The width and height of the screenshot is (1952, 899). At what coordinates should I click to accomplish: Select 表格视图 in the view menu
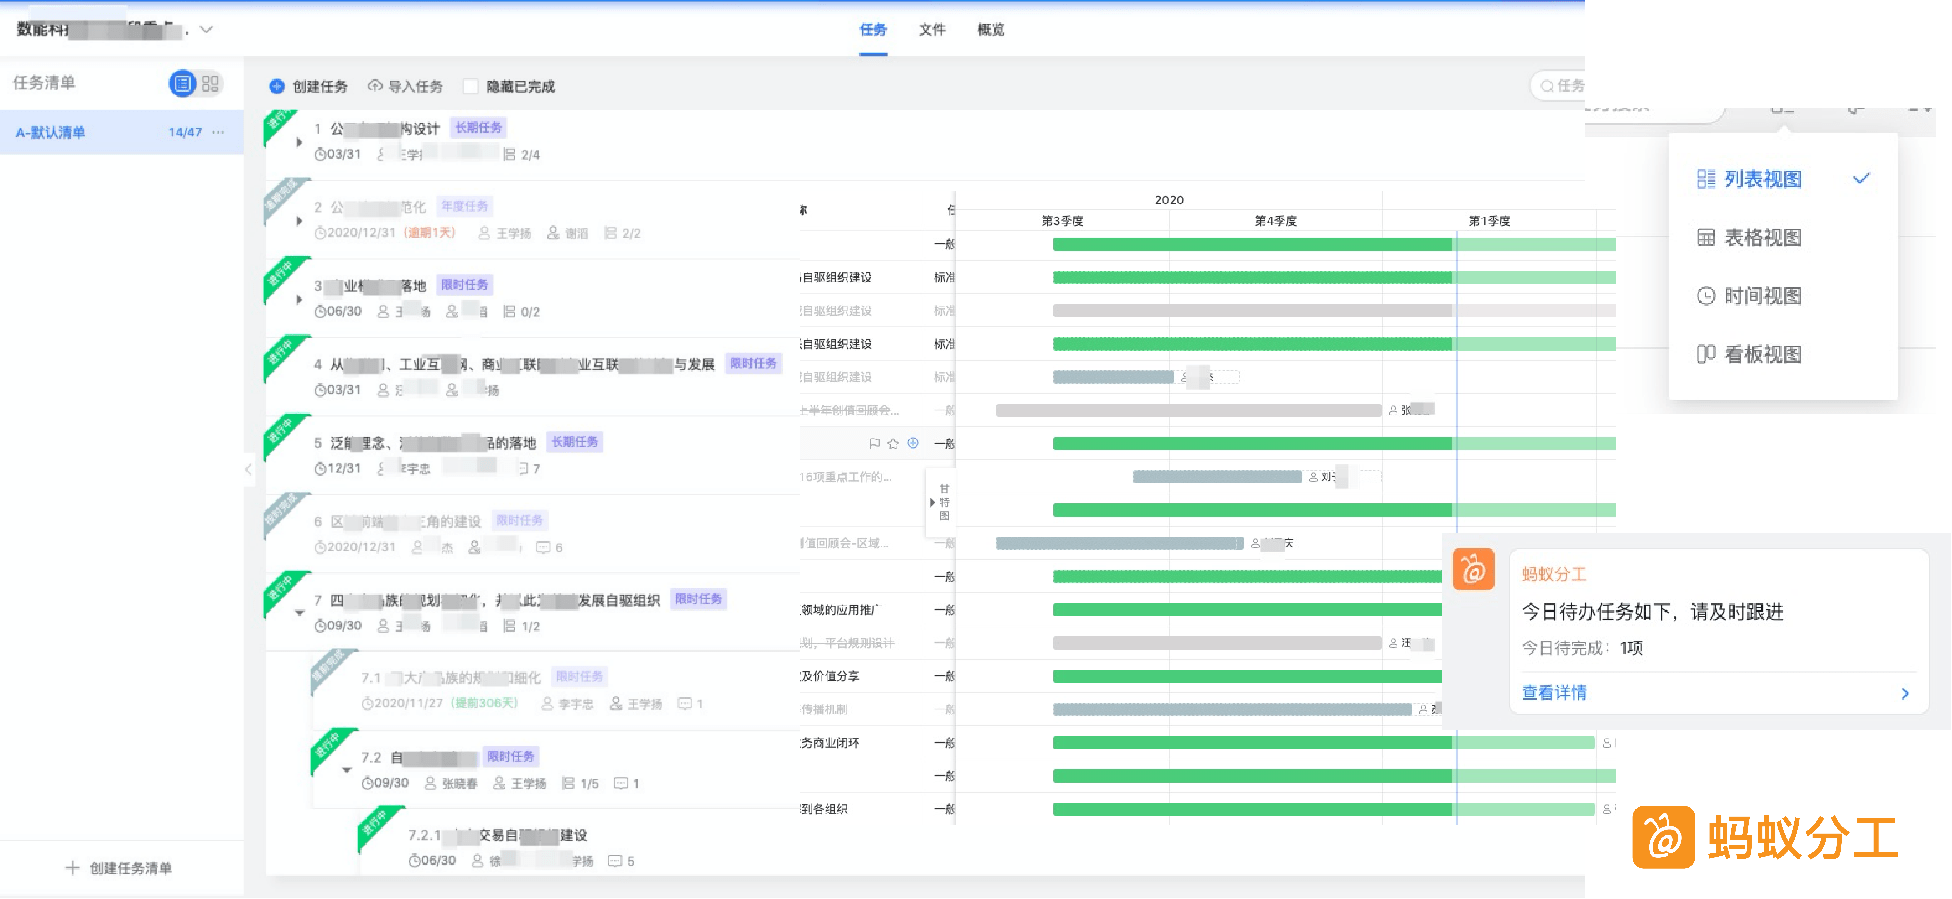1783,237
